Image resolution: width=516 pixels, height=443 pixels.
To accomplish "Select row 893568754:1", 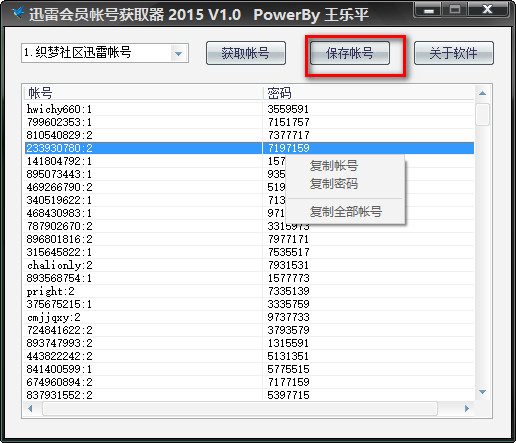I will (x=249, y=278).
